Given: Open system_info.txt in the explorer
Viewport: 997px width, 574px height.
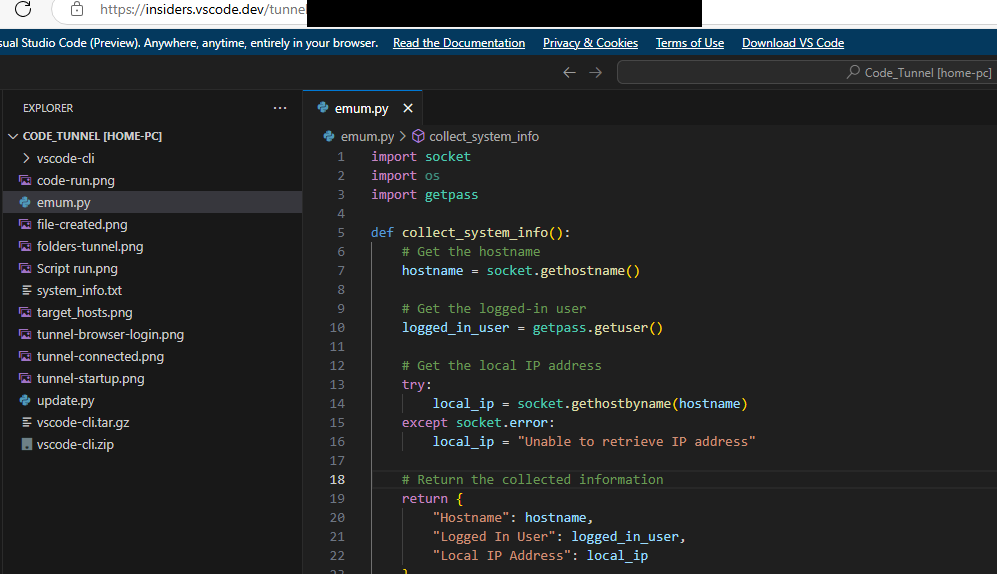Looking at the screenshot, I should click(153, 290).
